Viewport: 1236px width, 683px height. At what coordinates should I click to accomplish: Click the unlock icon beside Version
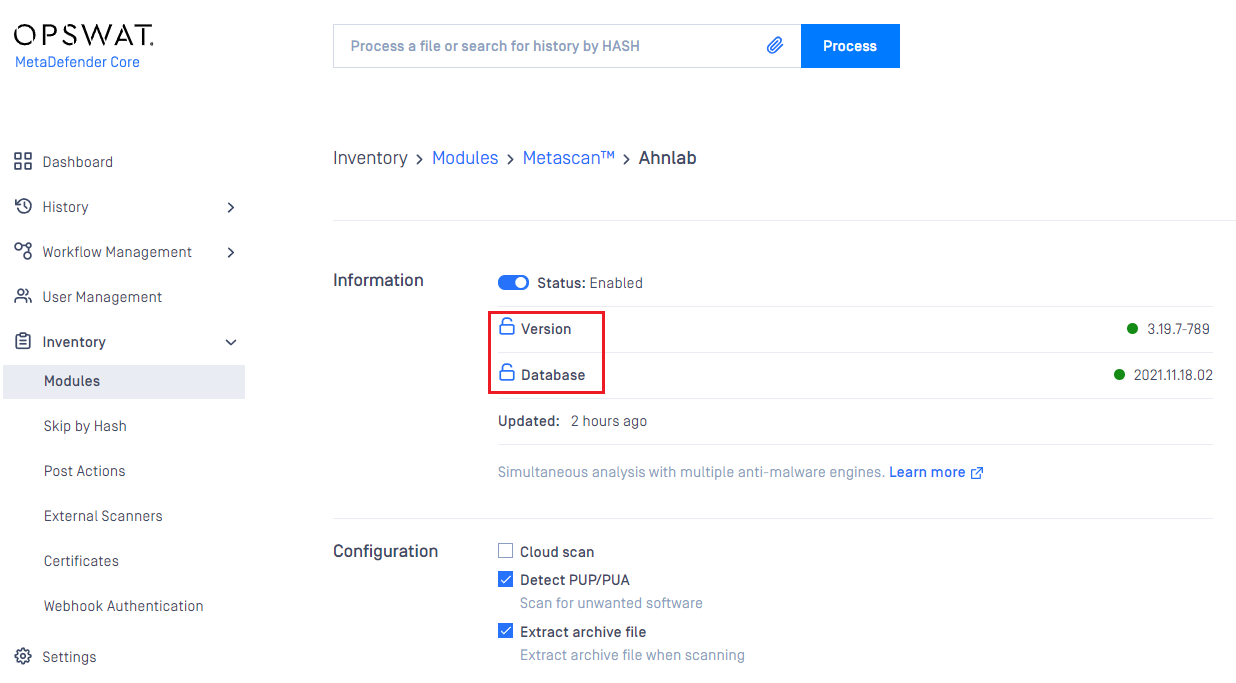point(507,327)
